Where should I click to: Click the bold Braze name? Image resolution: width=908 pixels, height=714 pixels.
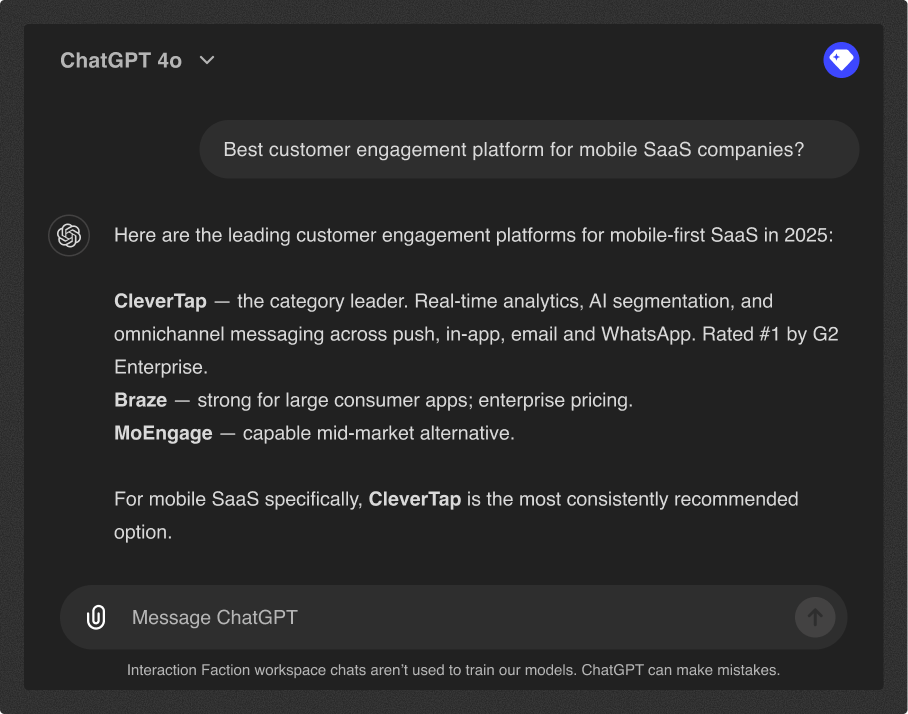pos(141,400)
